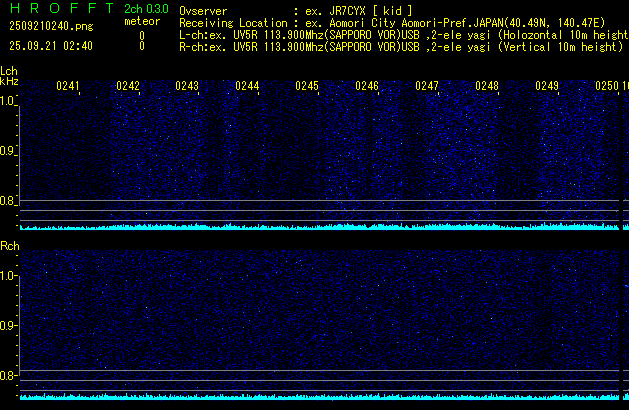Image resolution: width=629 pixels, height=410 pixels.
Task: Click the meteor count label
Action: coord(141,22)
